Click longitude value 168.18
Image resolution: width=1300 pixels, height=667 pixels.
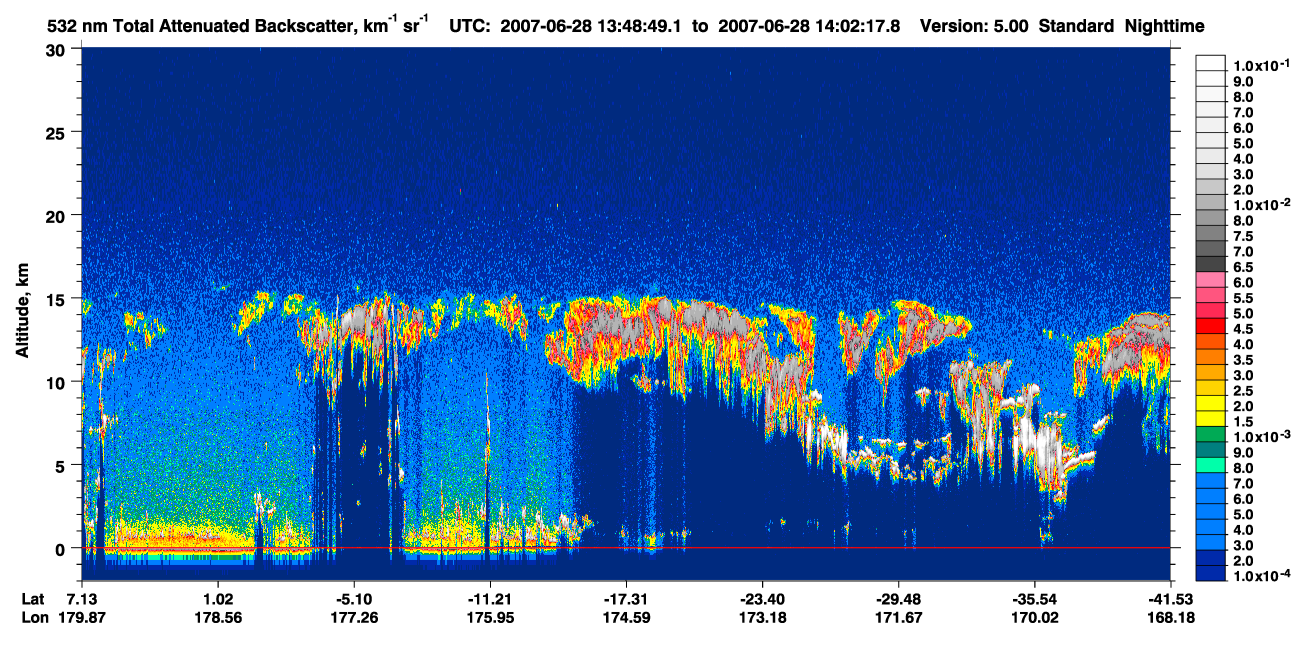click(x=1173, y=617)
